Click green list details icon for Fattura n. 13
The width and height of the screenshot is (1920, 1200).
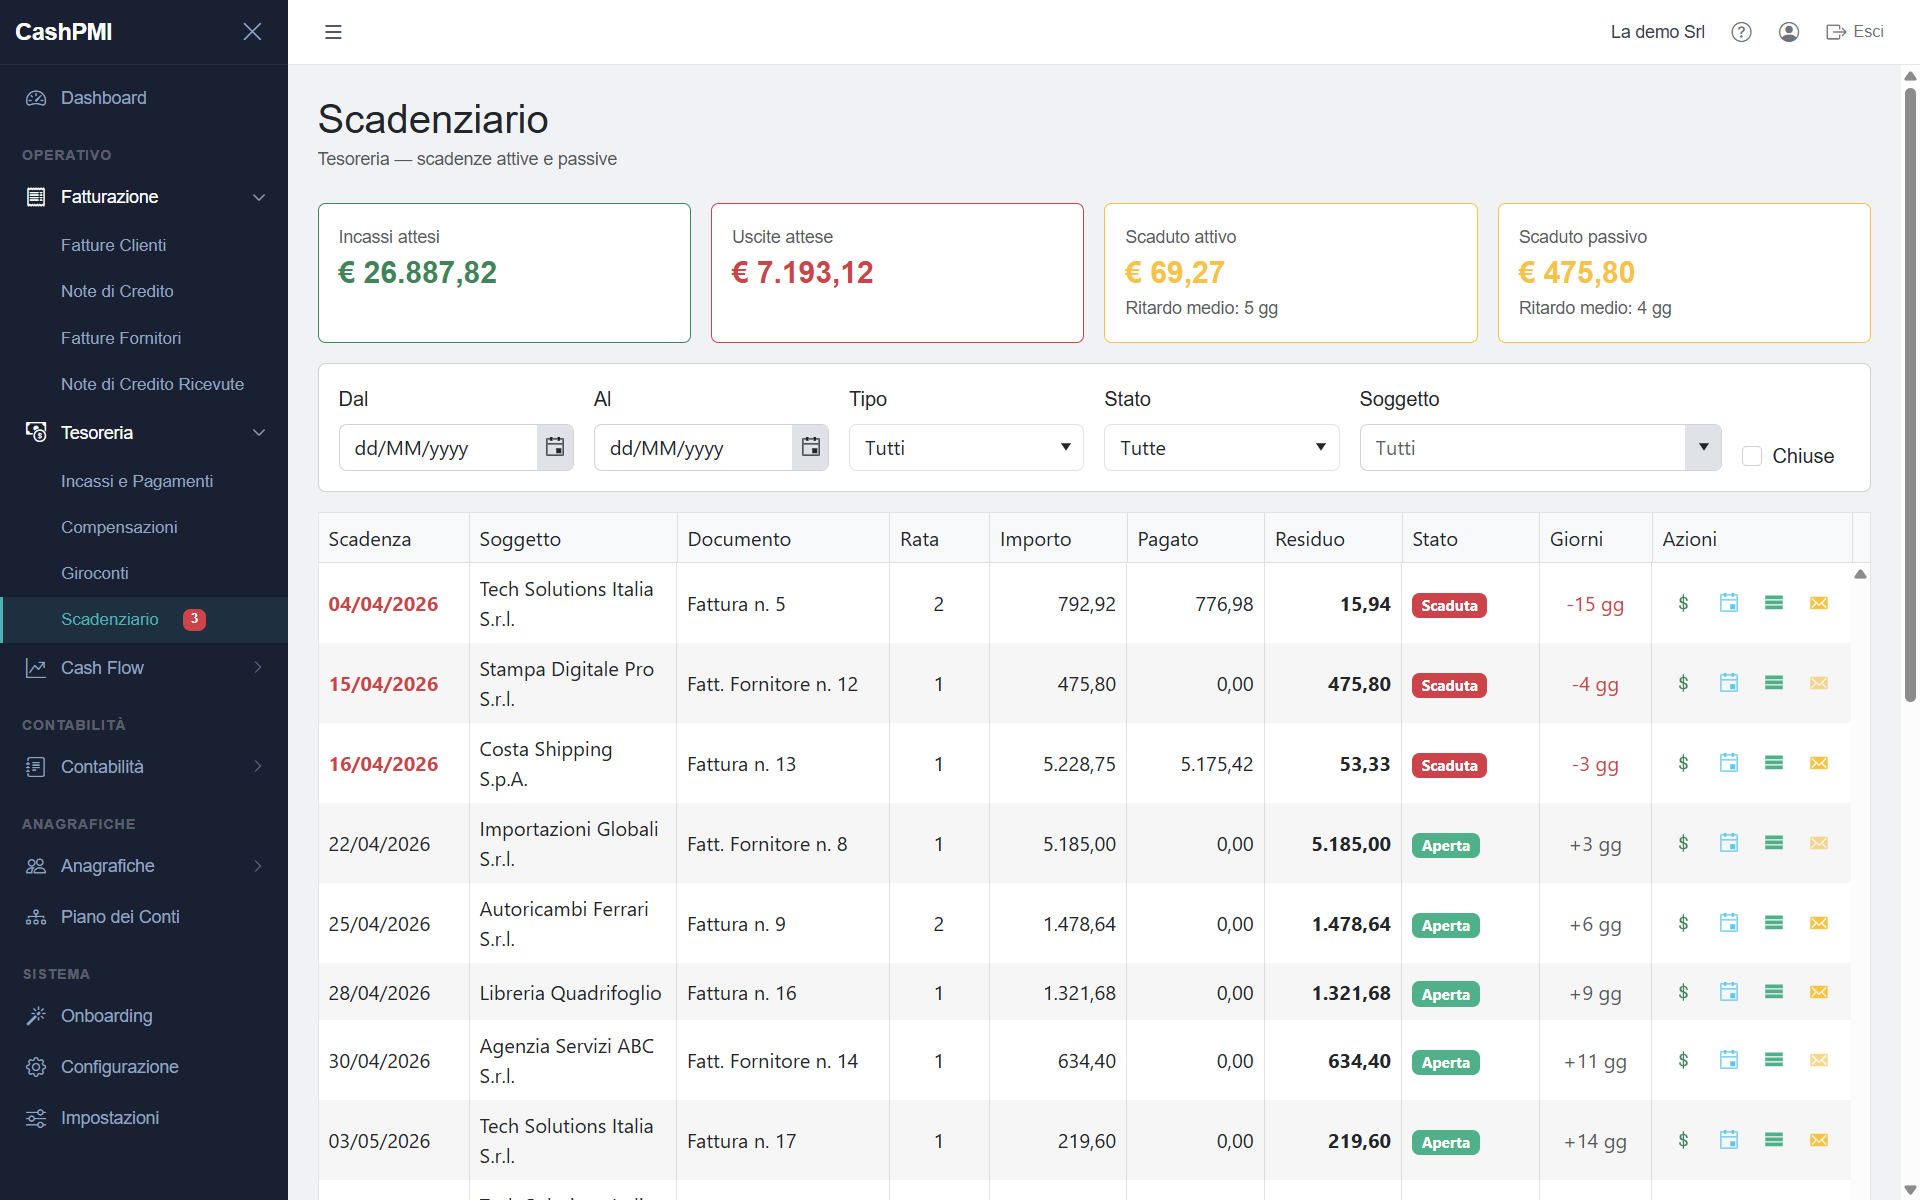(x=1774, y=763)
